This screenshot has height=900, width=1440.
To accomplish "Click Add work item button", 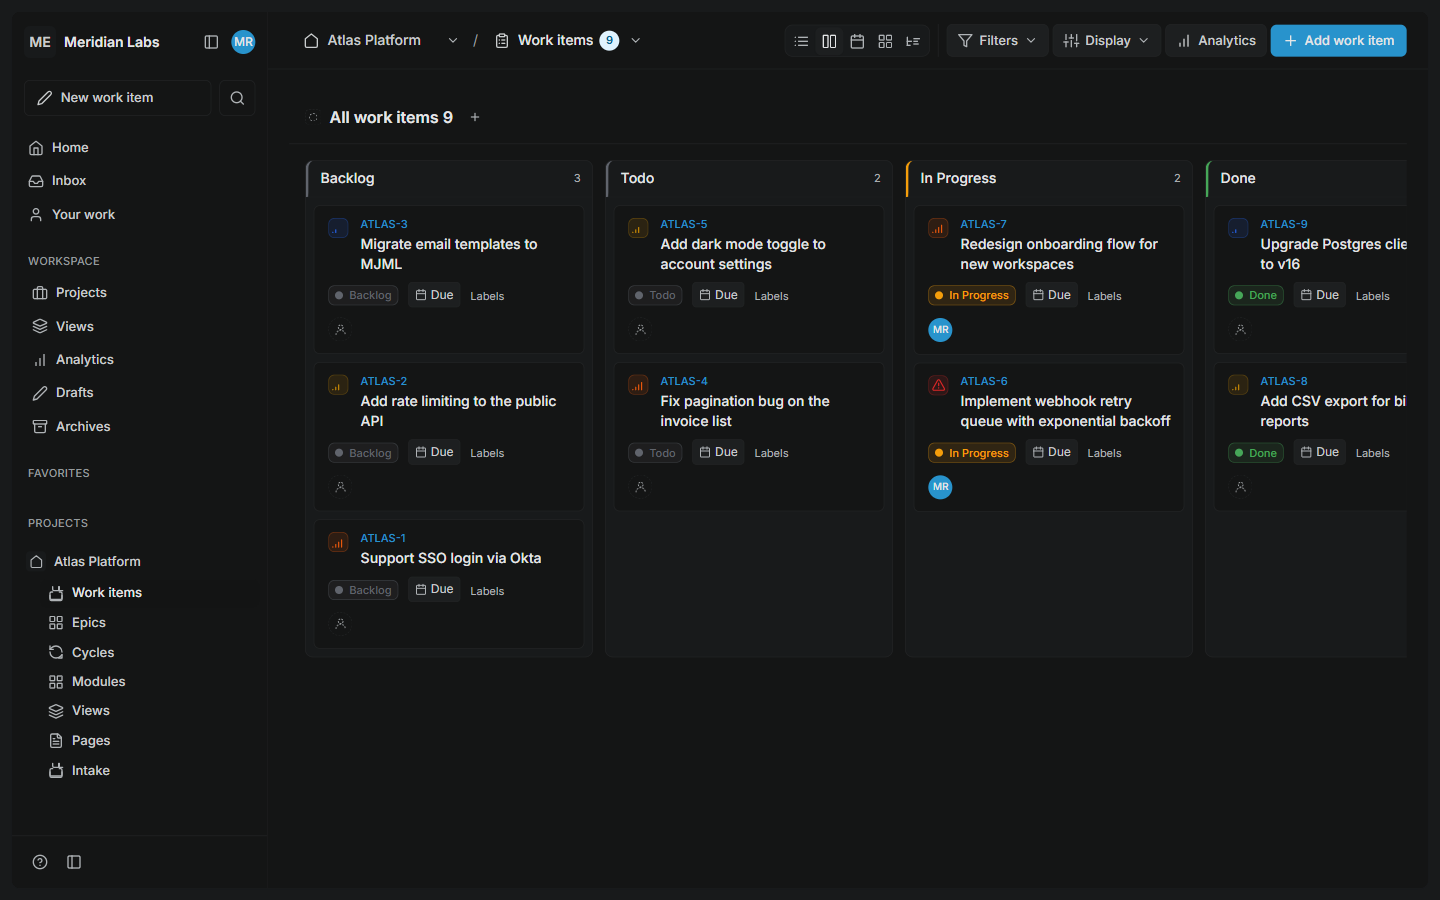I will pyautogui.click(x=1338, y=41).
